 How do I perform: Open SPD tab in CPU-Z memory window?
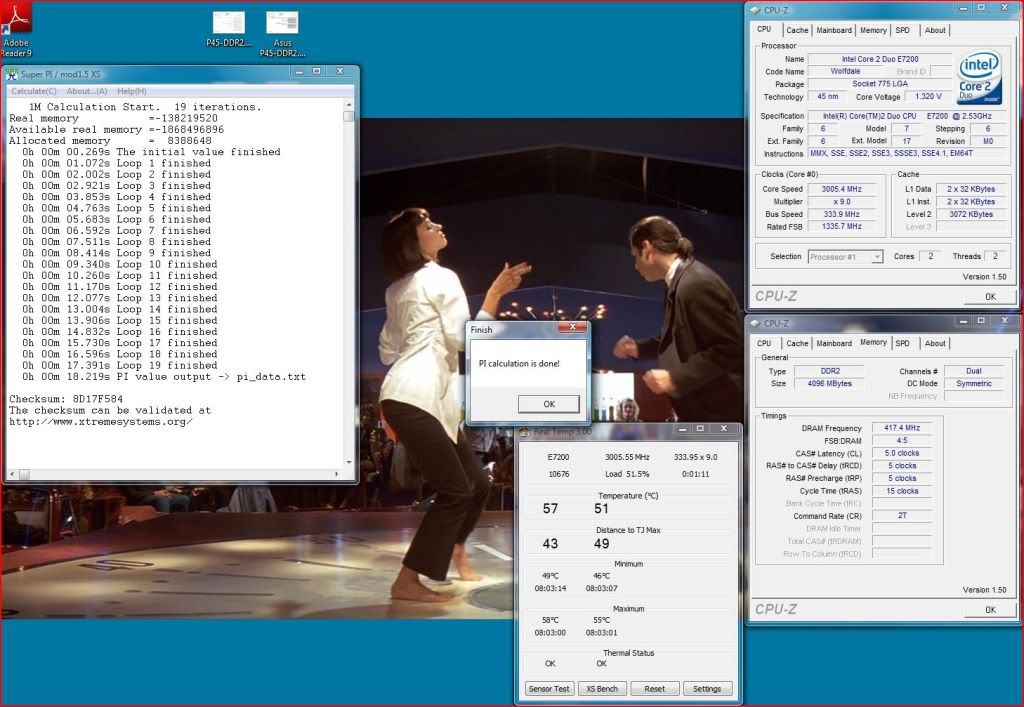coord(903,343)
